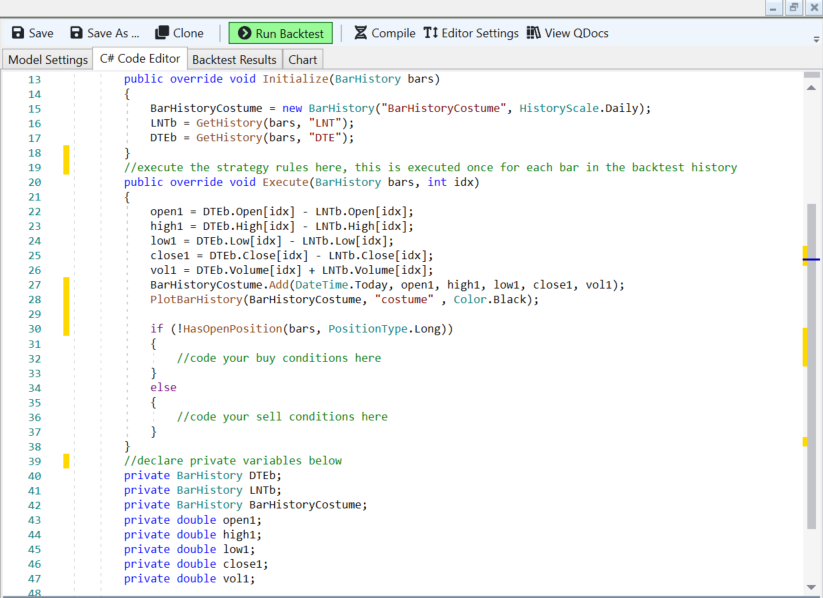Click the Save As toolbar icon
The image size is (823, 598).
pos(75,33)
